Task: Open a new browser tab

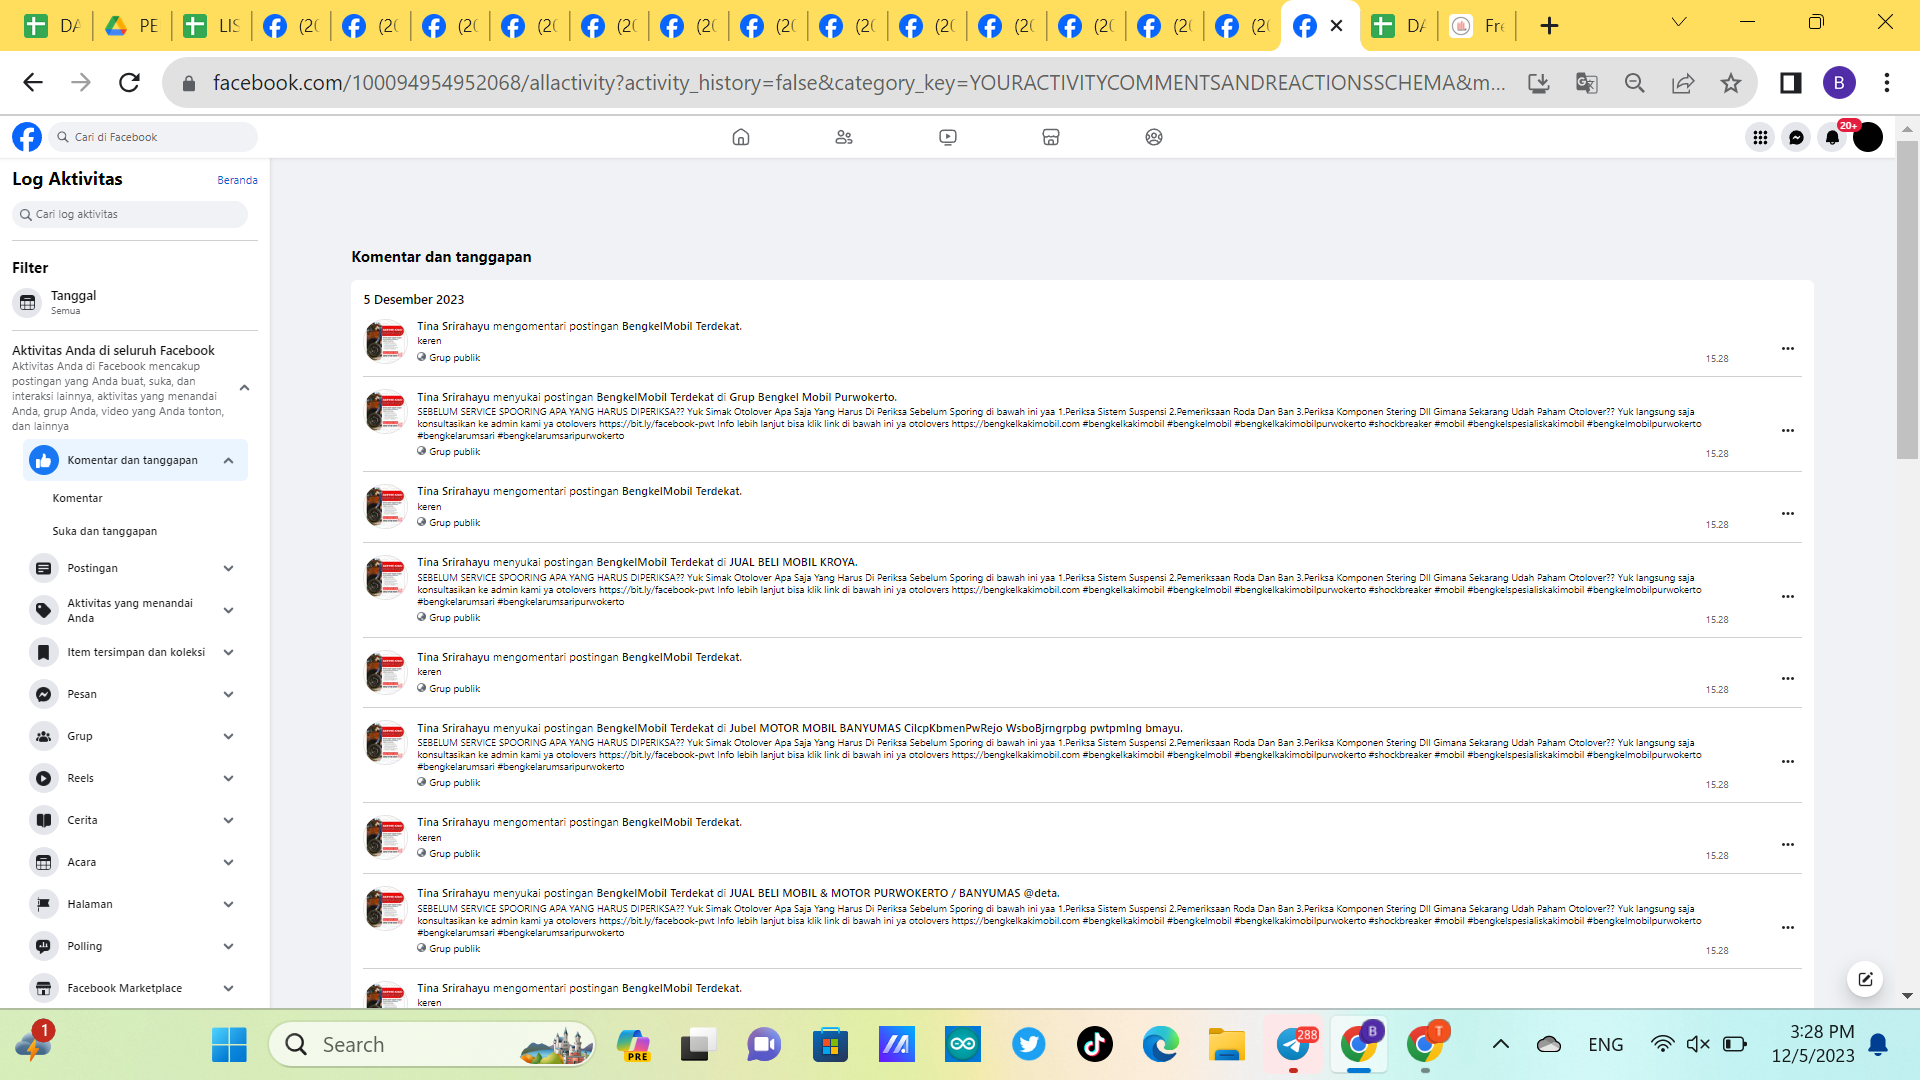Action: pyautogui.click(x=1549, y=26)
